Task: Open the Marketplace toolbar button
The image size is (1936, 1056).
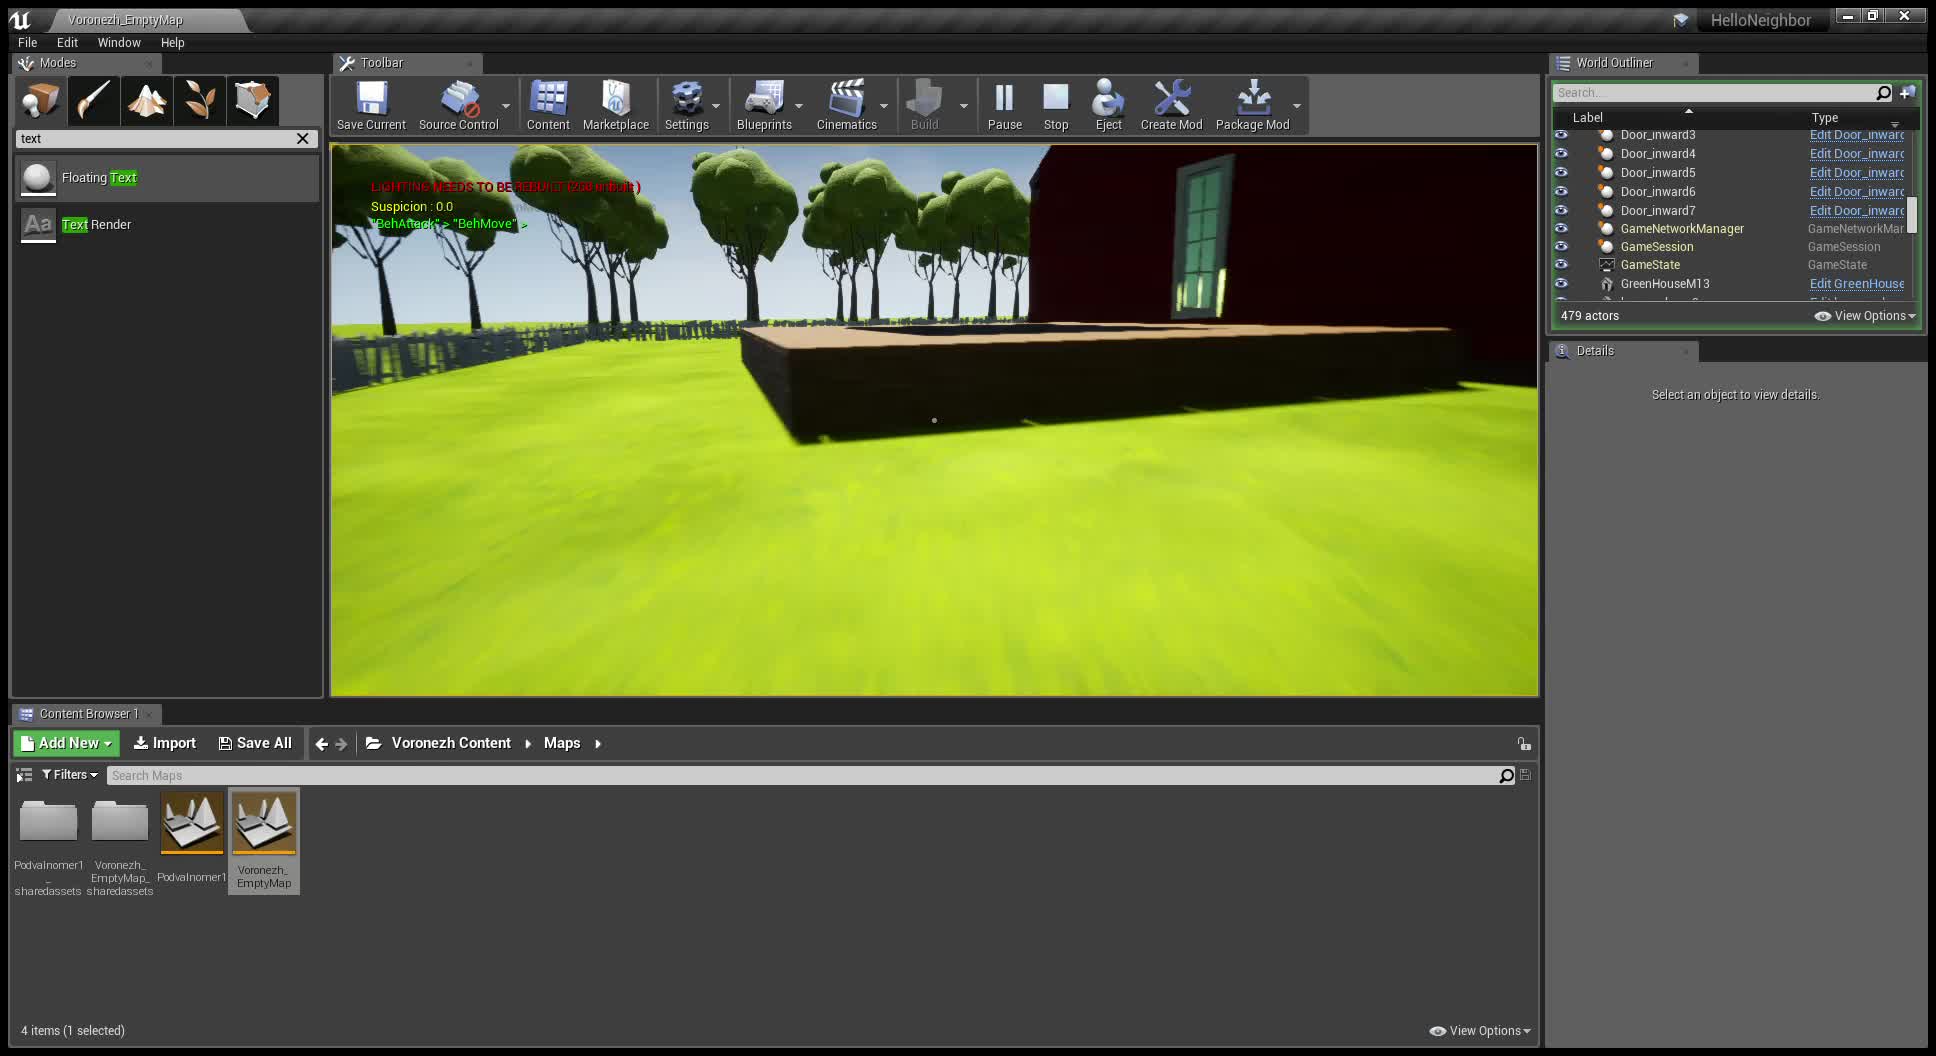Action: click(x=616, y=106)
